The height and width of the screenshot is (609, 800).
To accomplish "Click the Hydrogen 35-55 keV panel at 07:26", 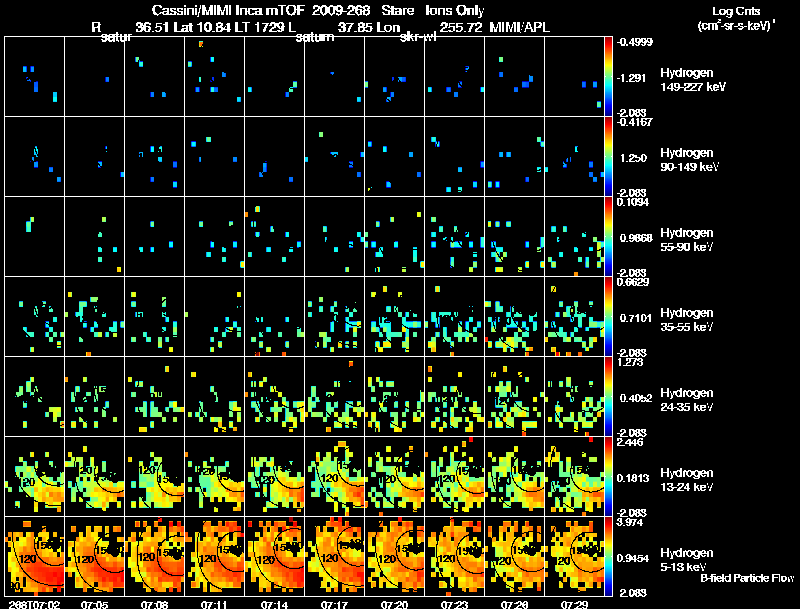I will click(514, 316).
